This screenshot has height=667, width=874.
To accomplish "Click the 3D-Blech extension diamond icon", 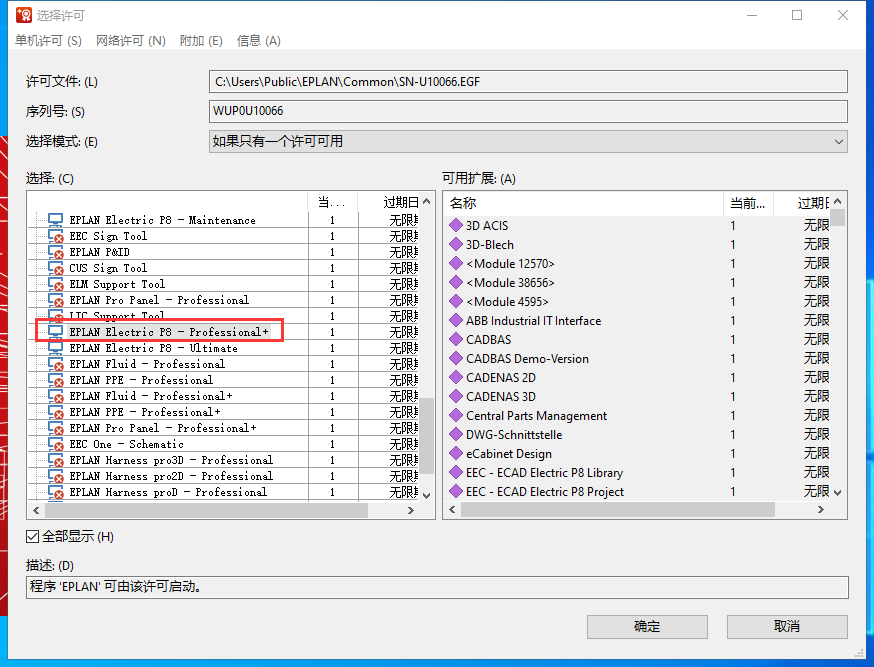I will coord(456,244).
